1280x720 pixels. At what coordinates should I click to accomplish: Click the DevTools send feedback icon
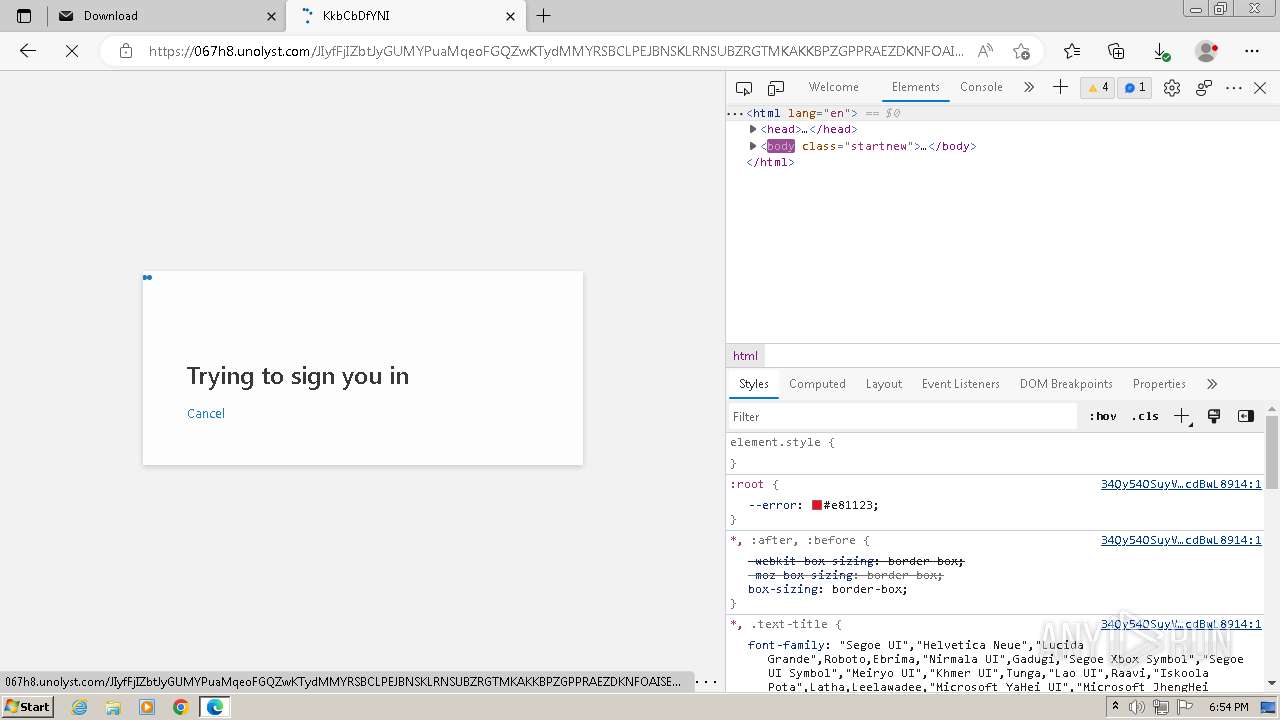pos(1204,88)
